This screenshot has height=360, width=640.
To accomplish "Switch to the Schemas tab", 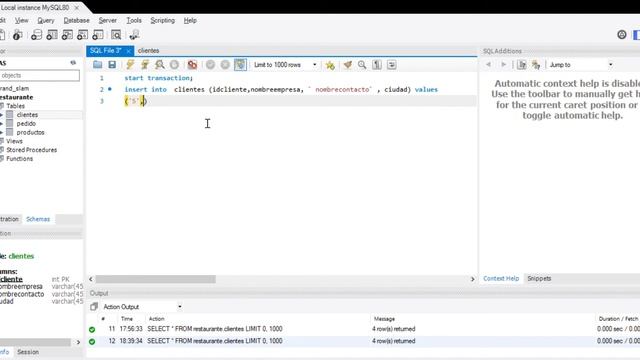I will click(x=38, y=219).
